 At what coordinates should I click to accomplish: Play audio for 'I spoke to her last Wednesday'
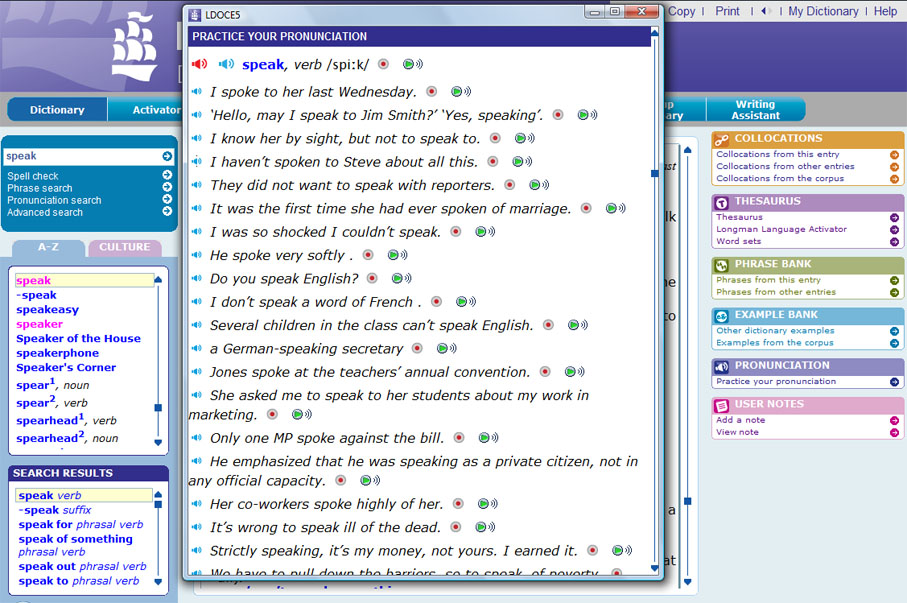(196, 92)
